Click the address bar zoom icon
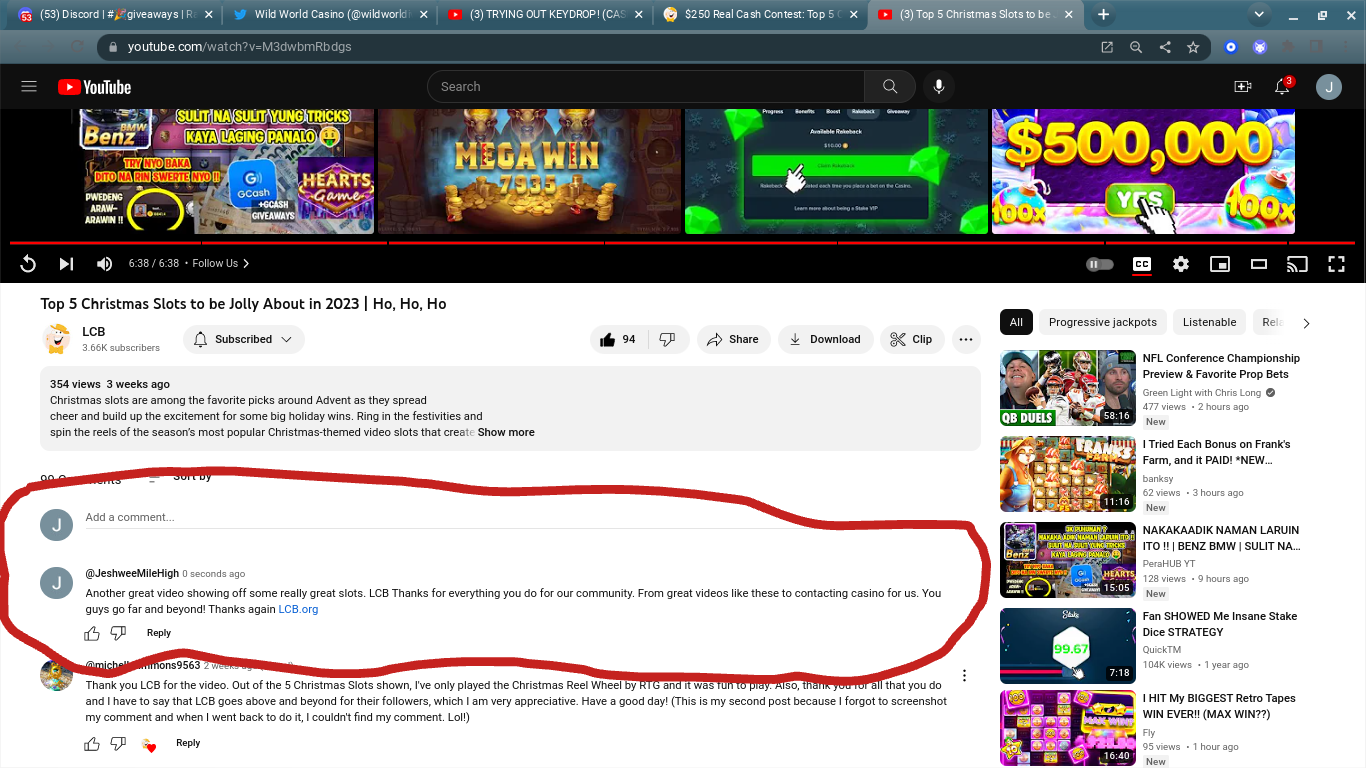This screenshot has width=1366, height=768. coord(1136,47)
